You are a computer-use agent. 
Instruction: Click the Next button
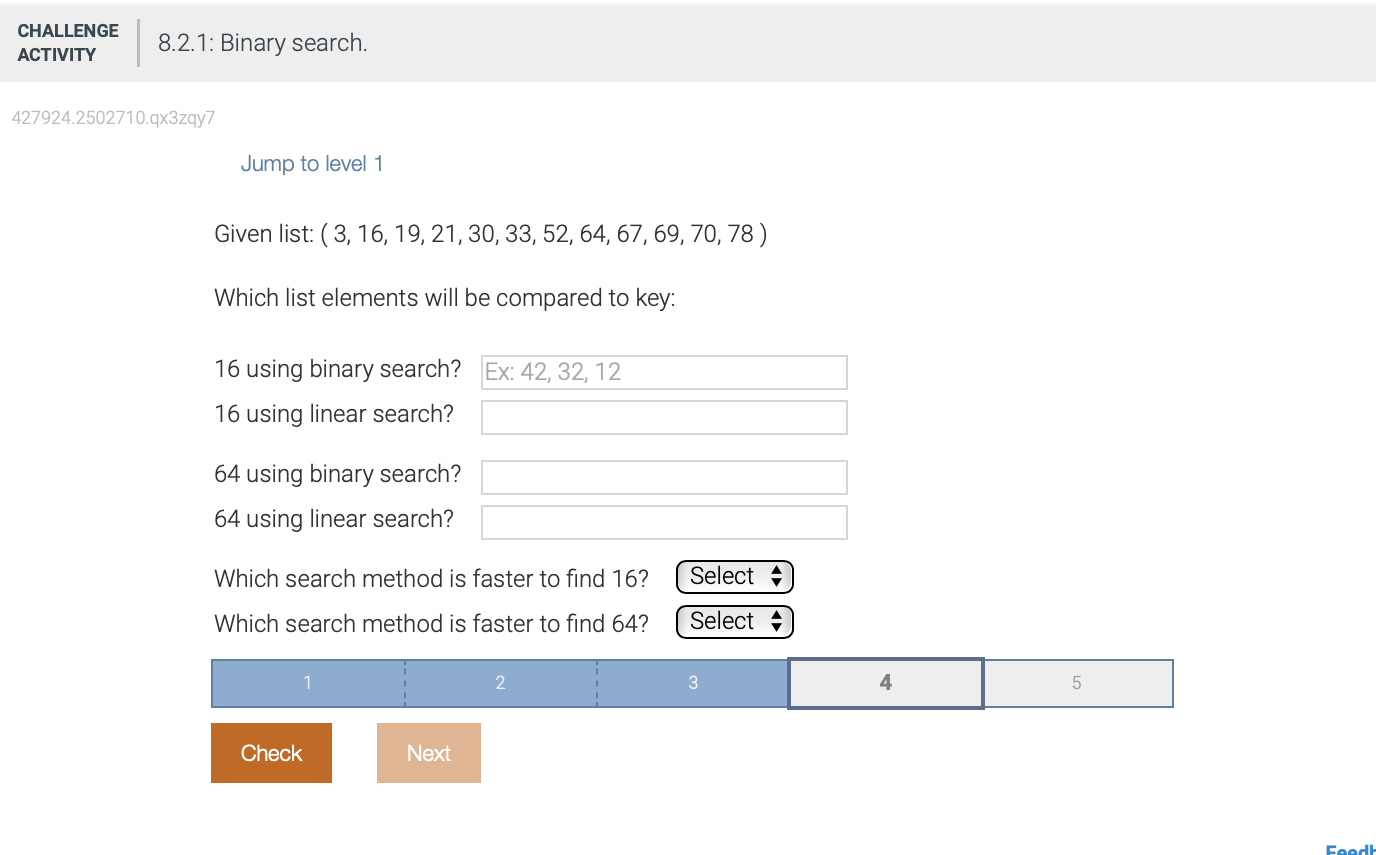pos(428,752)
